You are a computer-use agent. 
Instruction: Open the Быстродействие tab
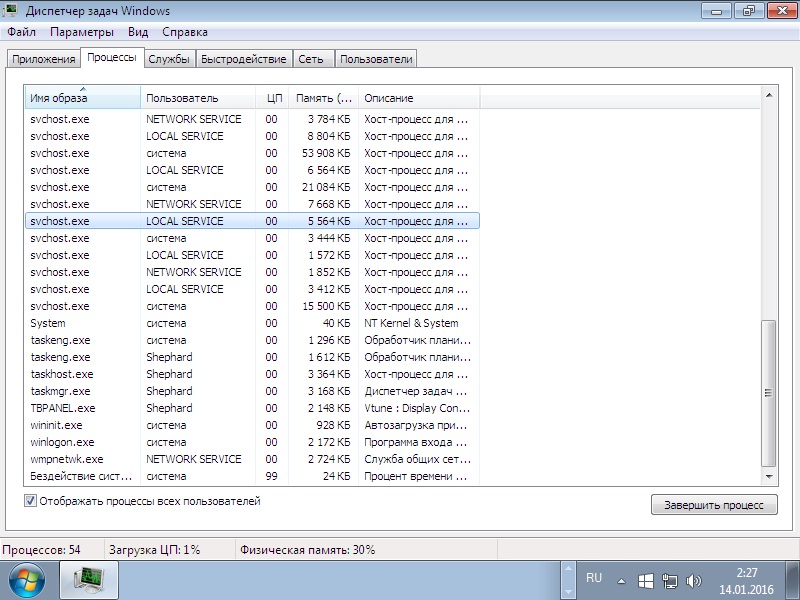(x=243, y=59)
